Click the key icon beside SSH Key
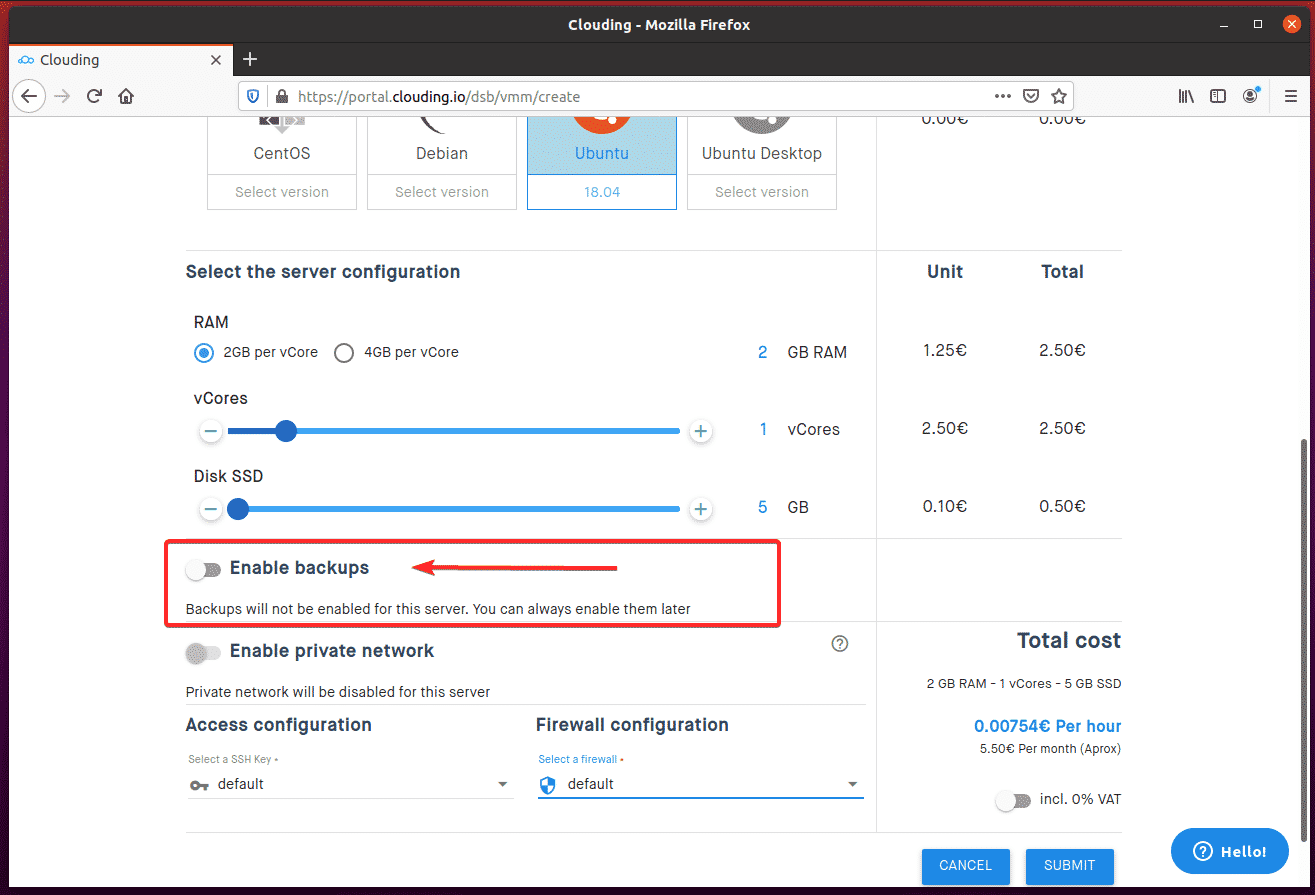 (x=199, y=785)
